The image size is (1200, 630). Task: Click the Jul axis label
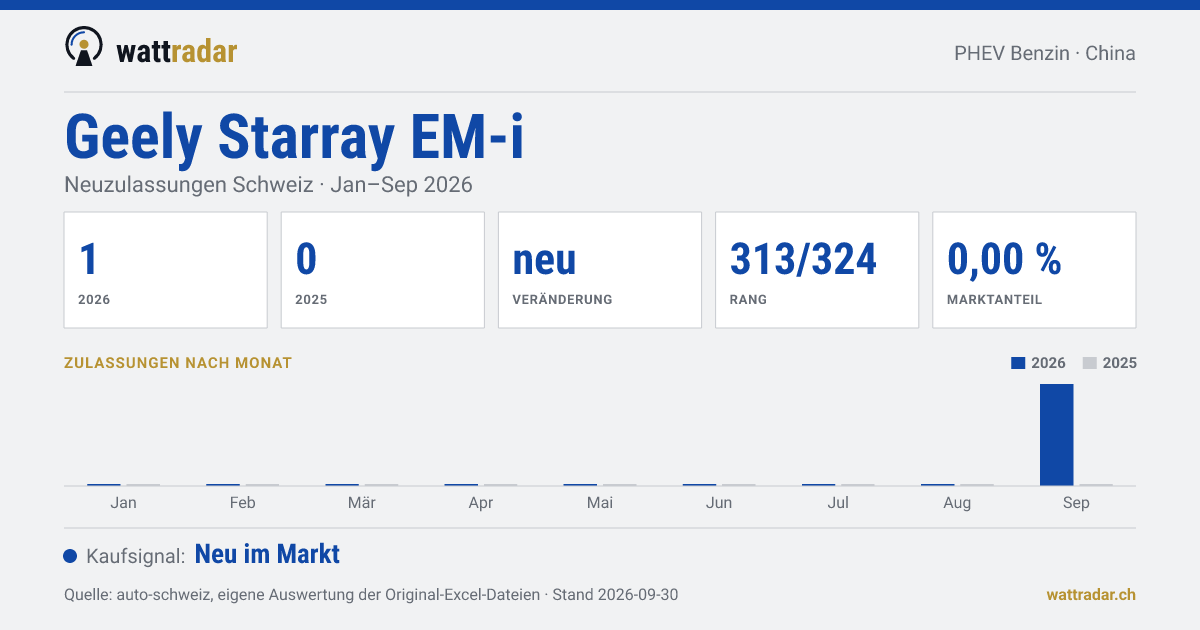pyautogui.click(x=838, y=503)
